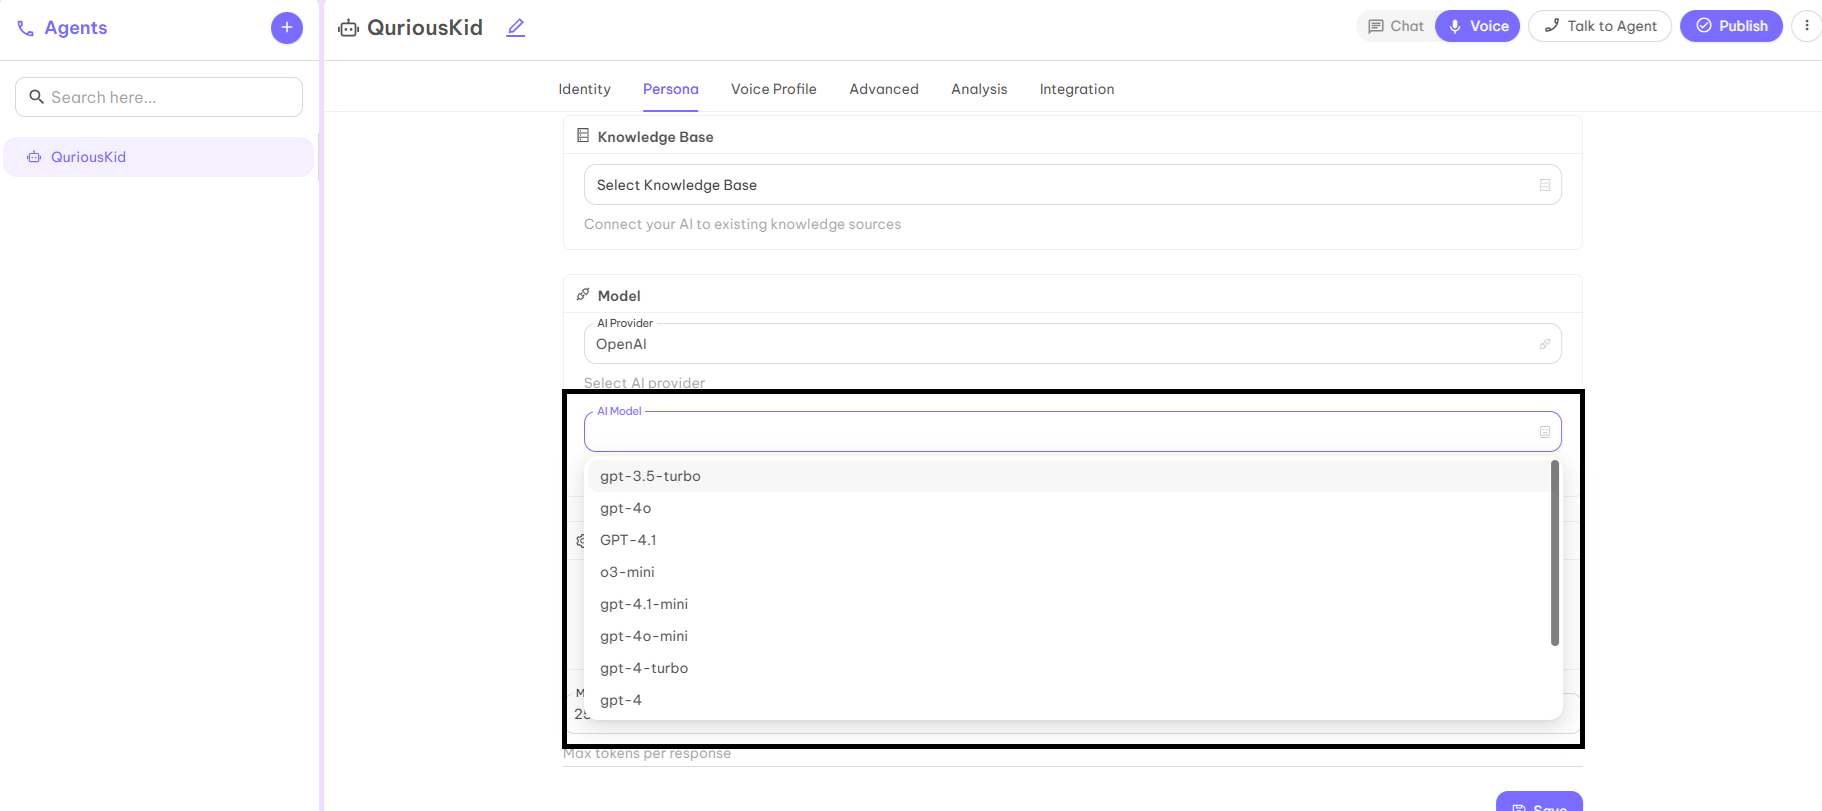Switch to Voice mode

(x=1478, y=26)
